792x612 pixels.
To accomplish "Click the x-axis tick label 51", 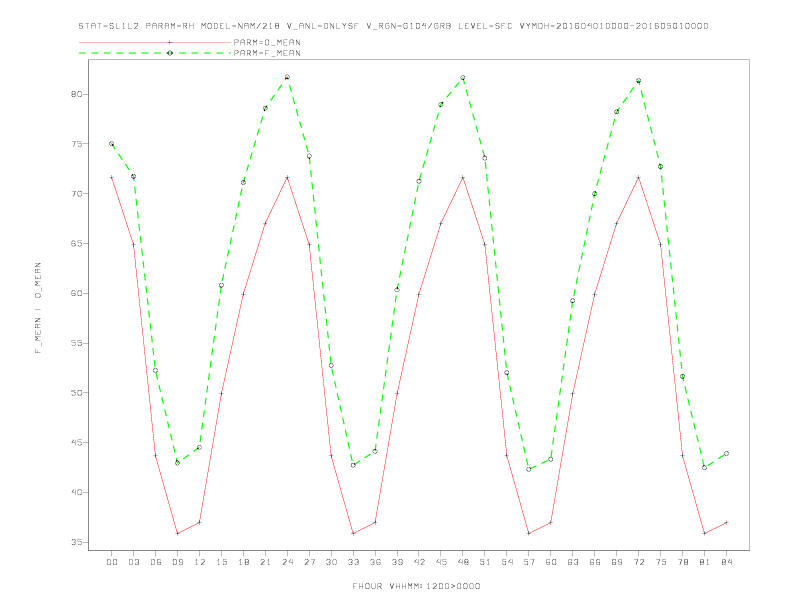I will point(485,562).
